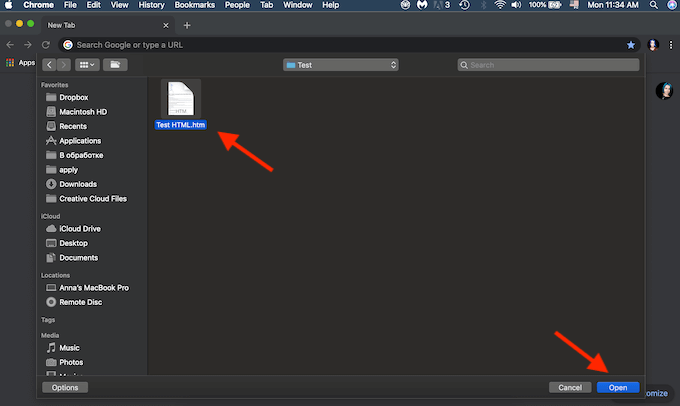
Task: Click the Bluetooth icon in menu bar
Action: (484, 5)
